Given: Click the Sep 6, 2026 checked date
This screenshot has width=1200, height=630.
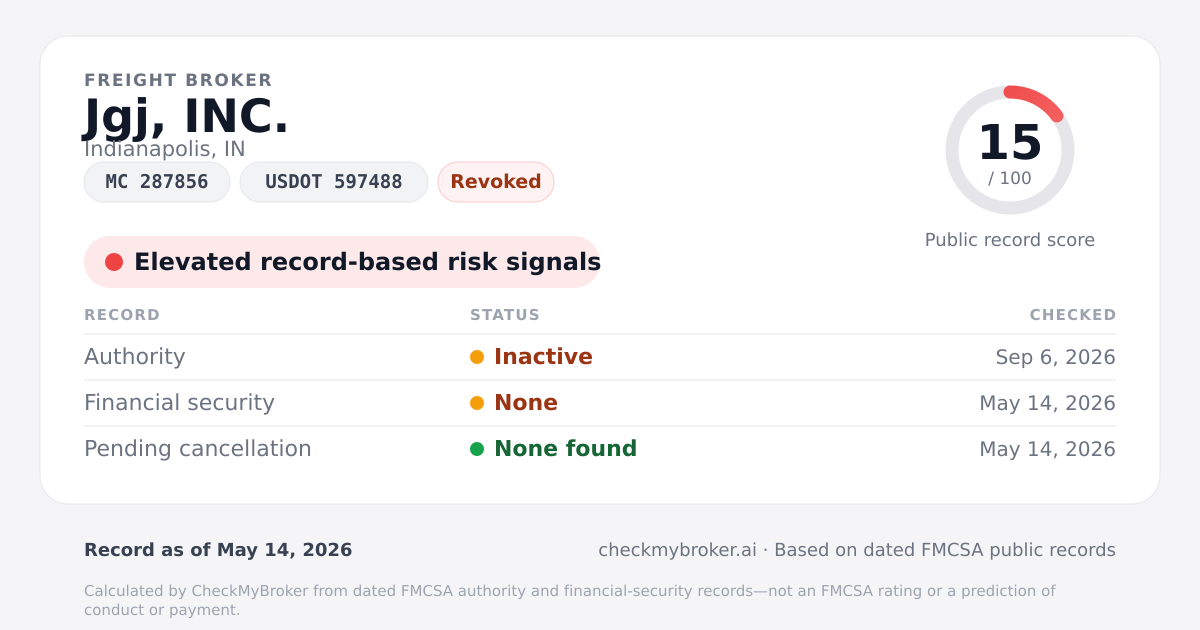Looking at the screenshot, I should [1056, 357].
